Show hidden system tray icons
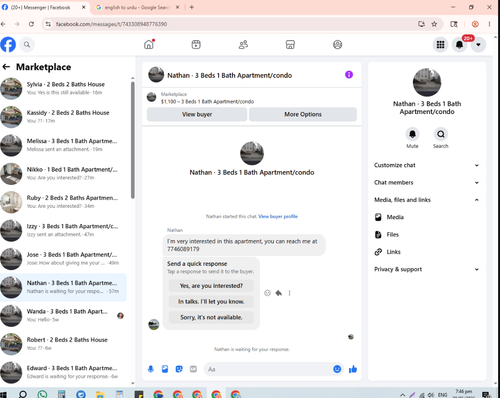This screenshot has height=398, width=500. [x=402, y=395]
